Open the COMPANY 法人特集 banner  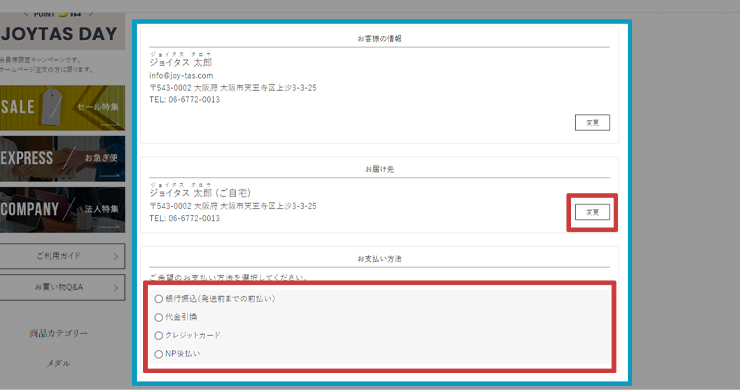[62, 210]
